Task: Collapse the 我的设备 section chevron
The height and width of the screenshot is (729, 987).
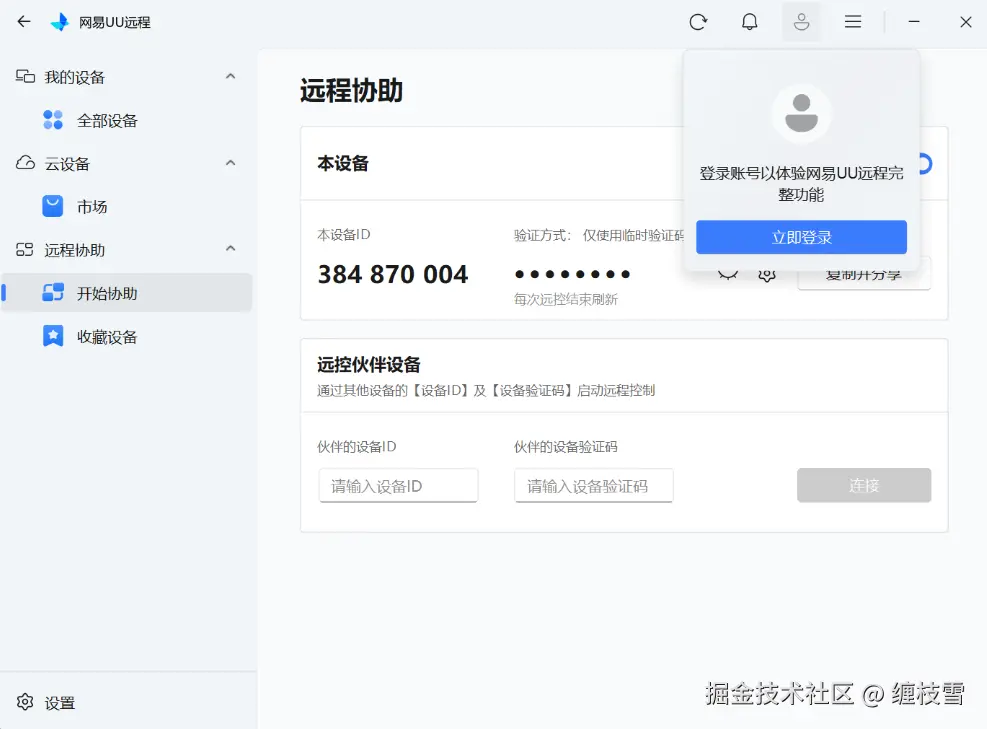Action: coord(230,77)
